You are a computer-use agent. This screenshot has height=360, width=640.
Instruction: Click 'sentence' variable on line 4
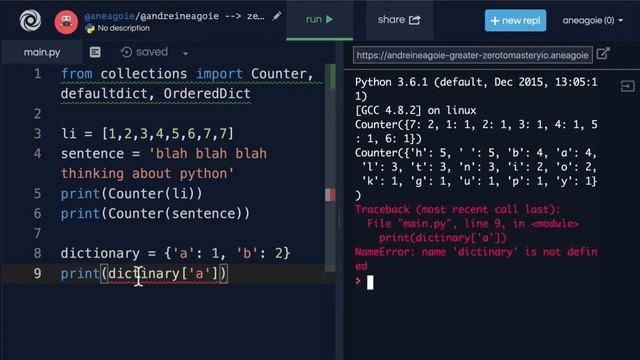click(92, 154)
